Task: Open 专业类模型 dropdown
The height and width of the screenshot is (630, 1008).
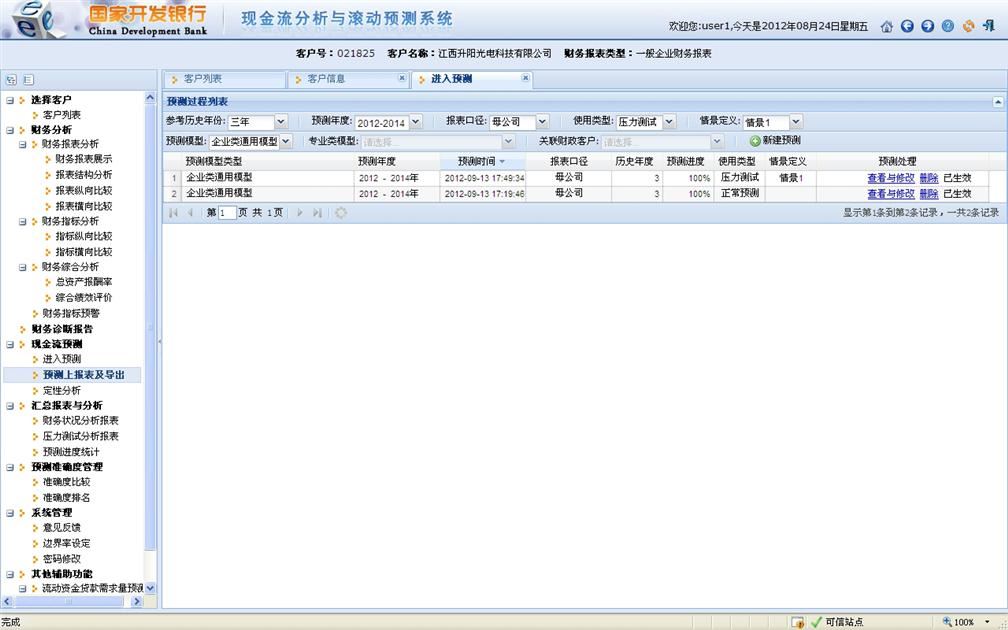Action: (x=508, y=141)
